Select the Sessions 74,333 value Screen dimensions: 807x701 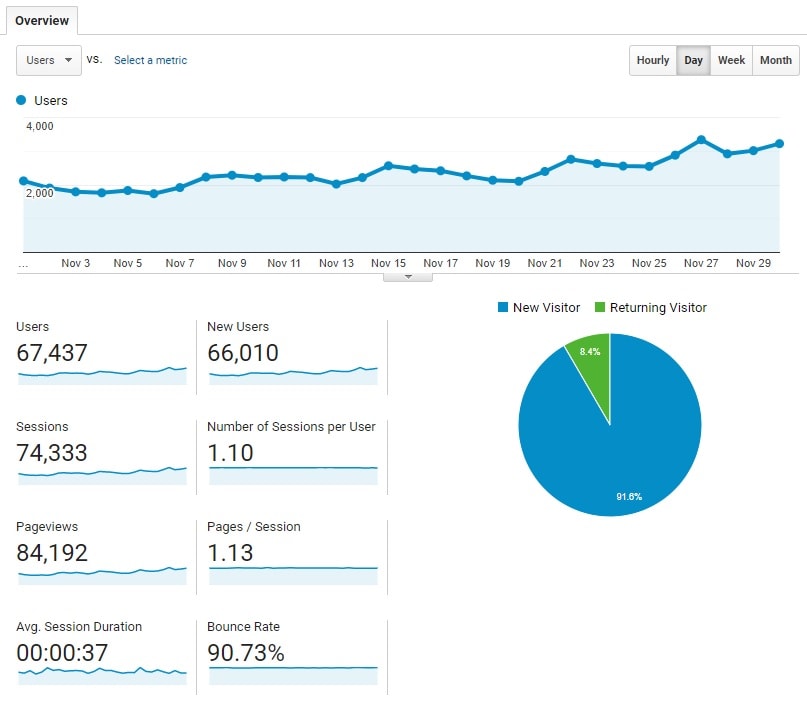click(52, 453)
